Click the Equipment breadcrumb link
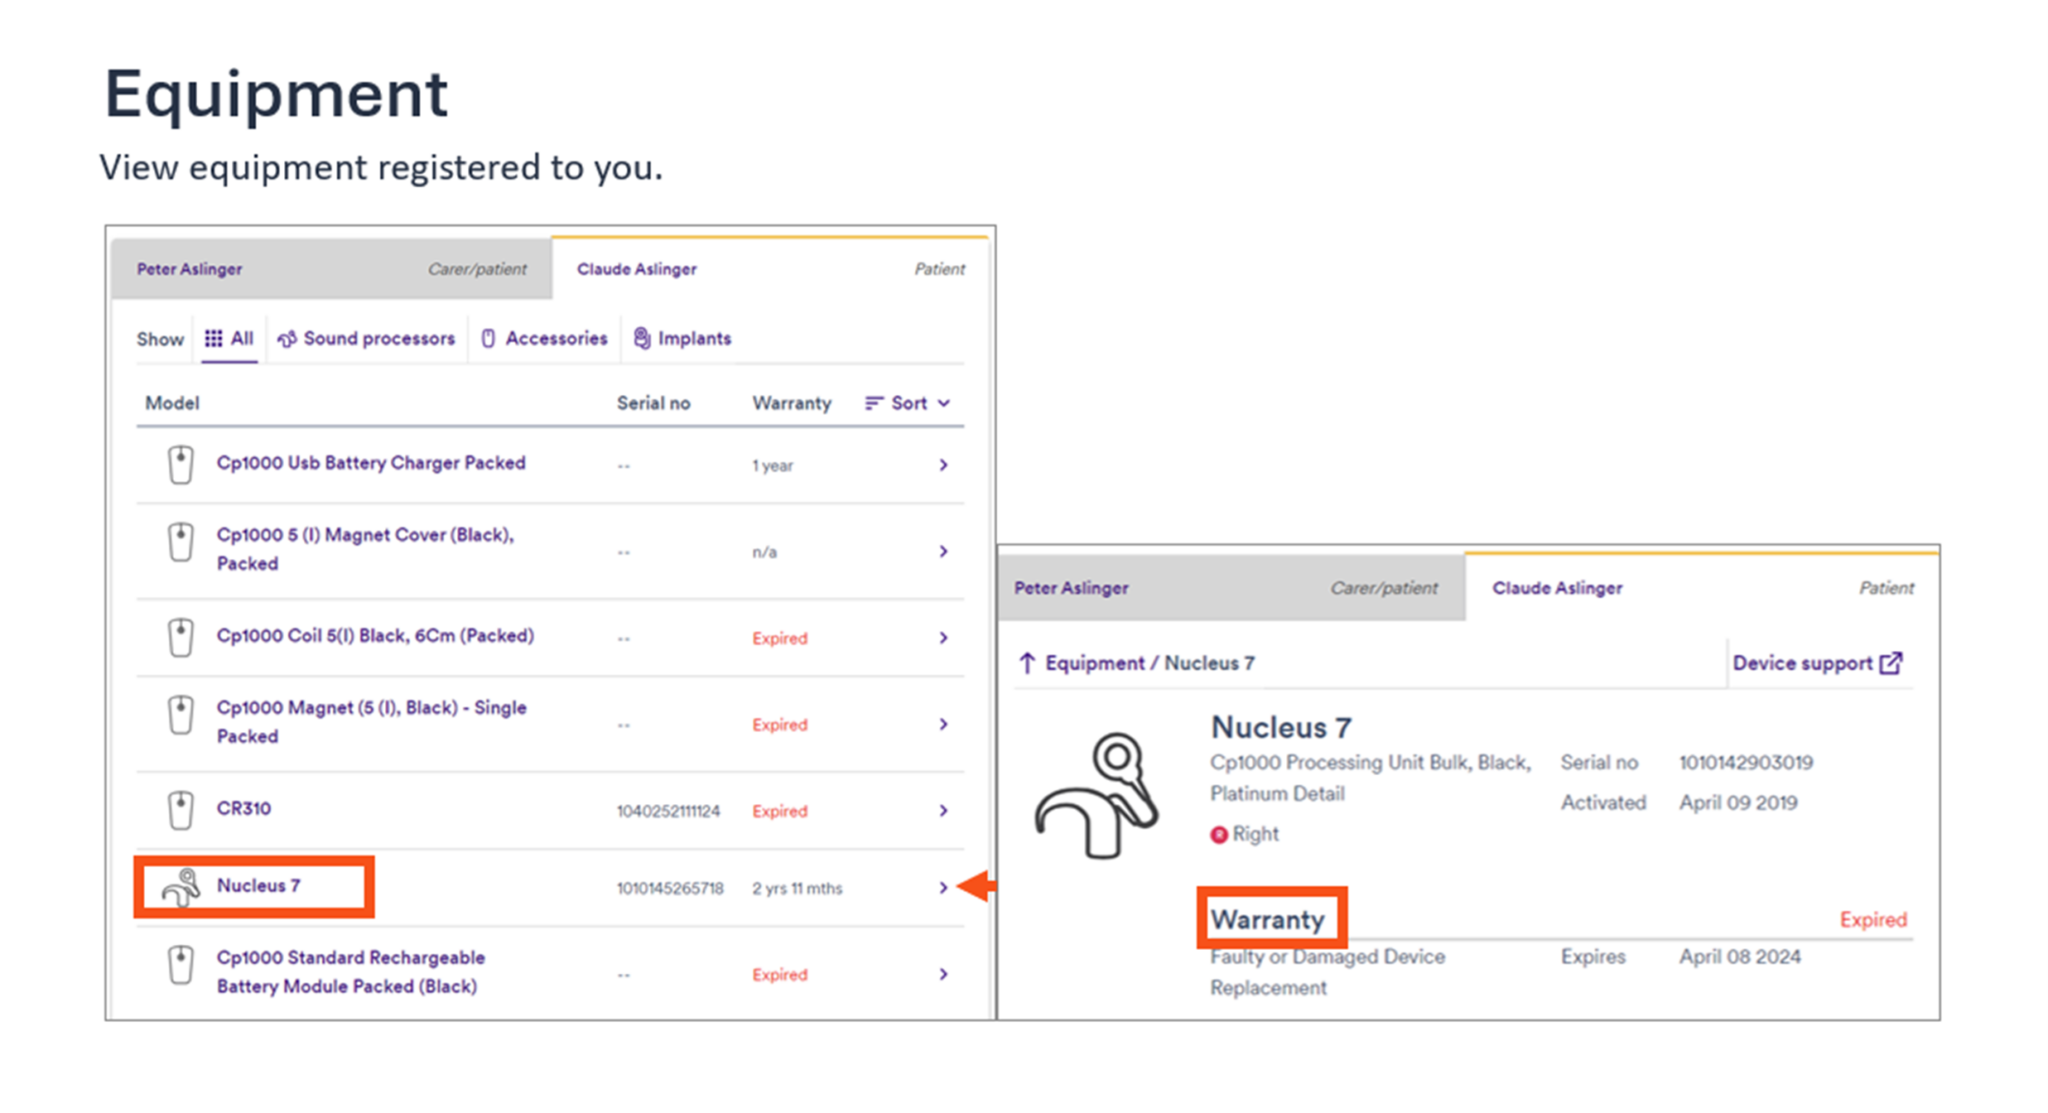This screenshot has height=1113, width=2048. [1097, 662]
